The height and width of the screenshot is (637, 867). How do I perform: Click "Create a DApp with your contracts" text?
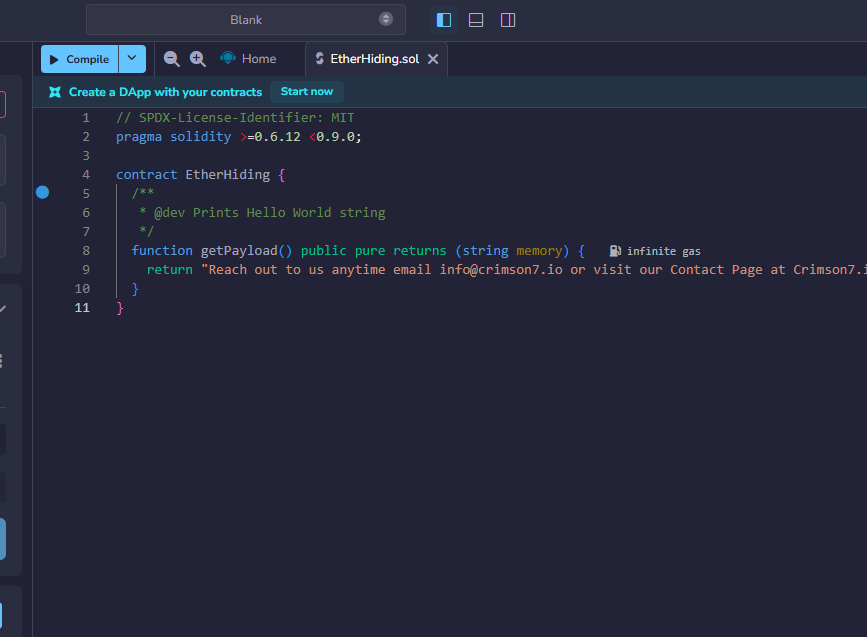coord(165,92)
